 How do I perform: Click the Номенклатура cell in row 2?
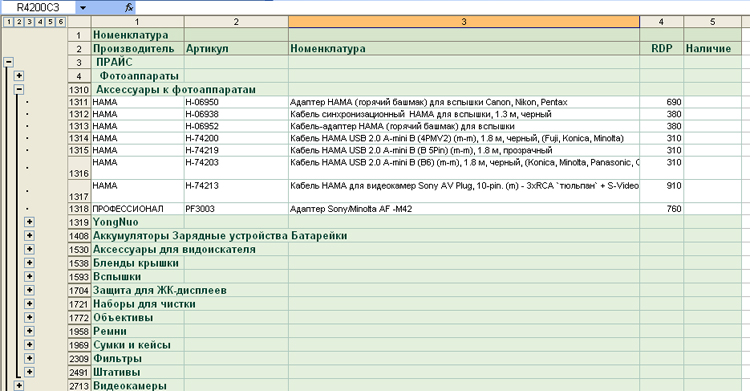coord(464,48)
